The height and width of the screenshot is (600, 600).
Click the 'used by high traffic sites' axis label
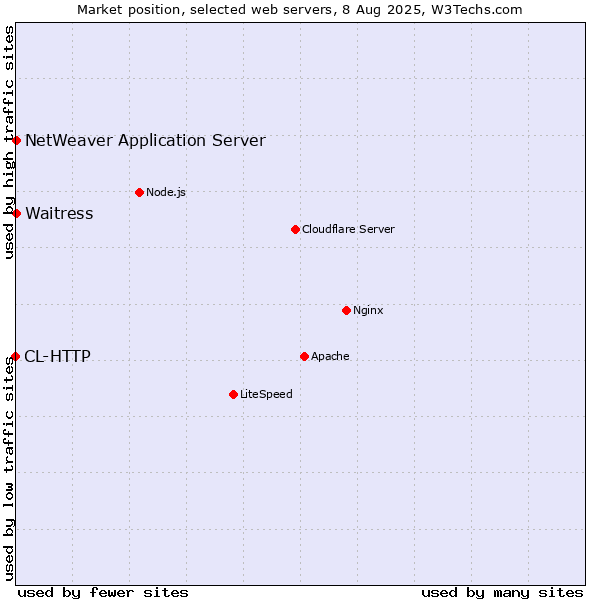click(9, 142)
